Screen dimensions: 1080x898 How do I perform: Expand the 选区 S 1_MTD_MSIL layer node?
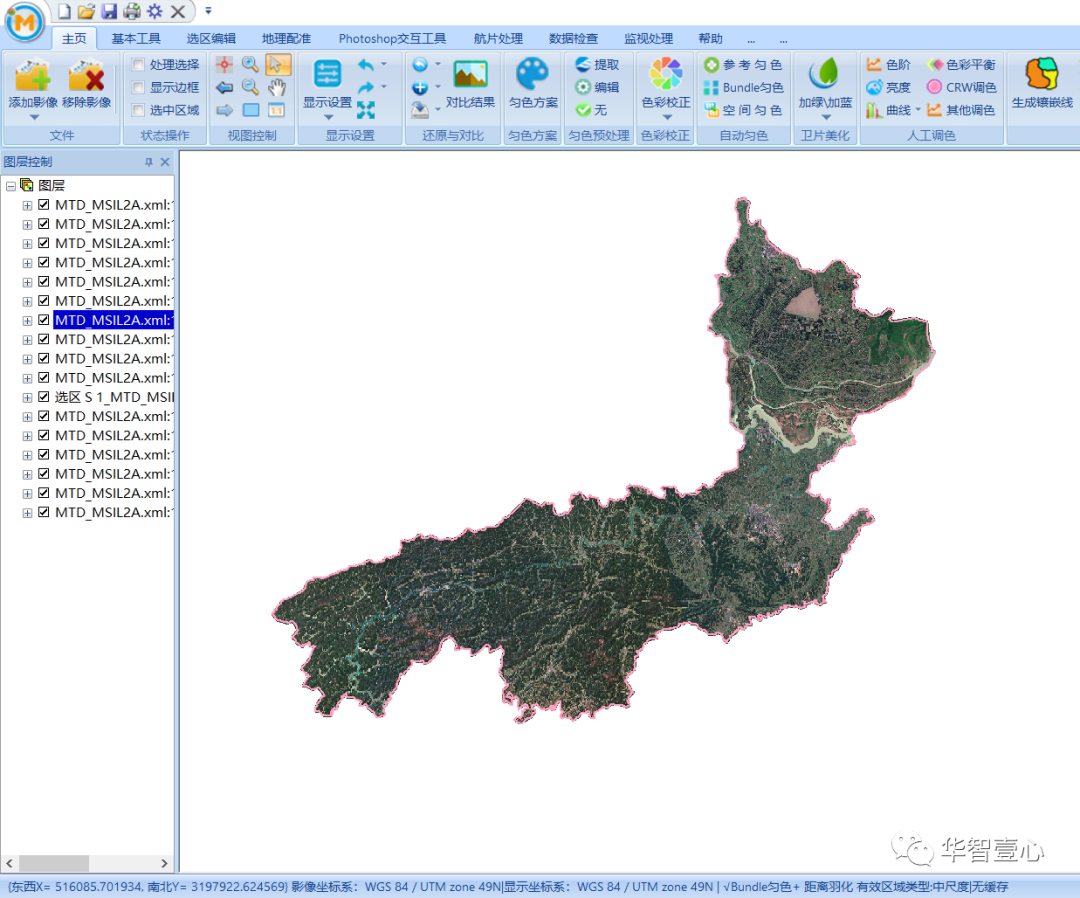pyautogui.click(x=27, y=397)
